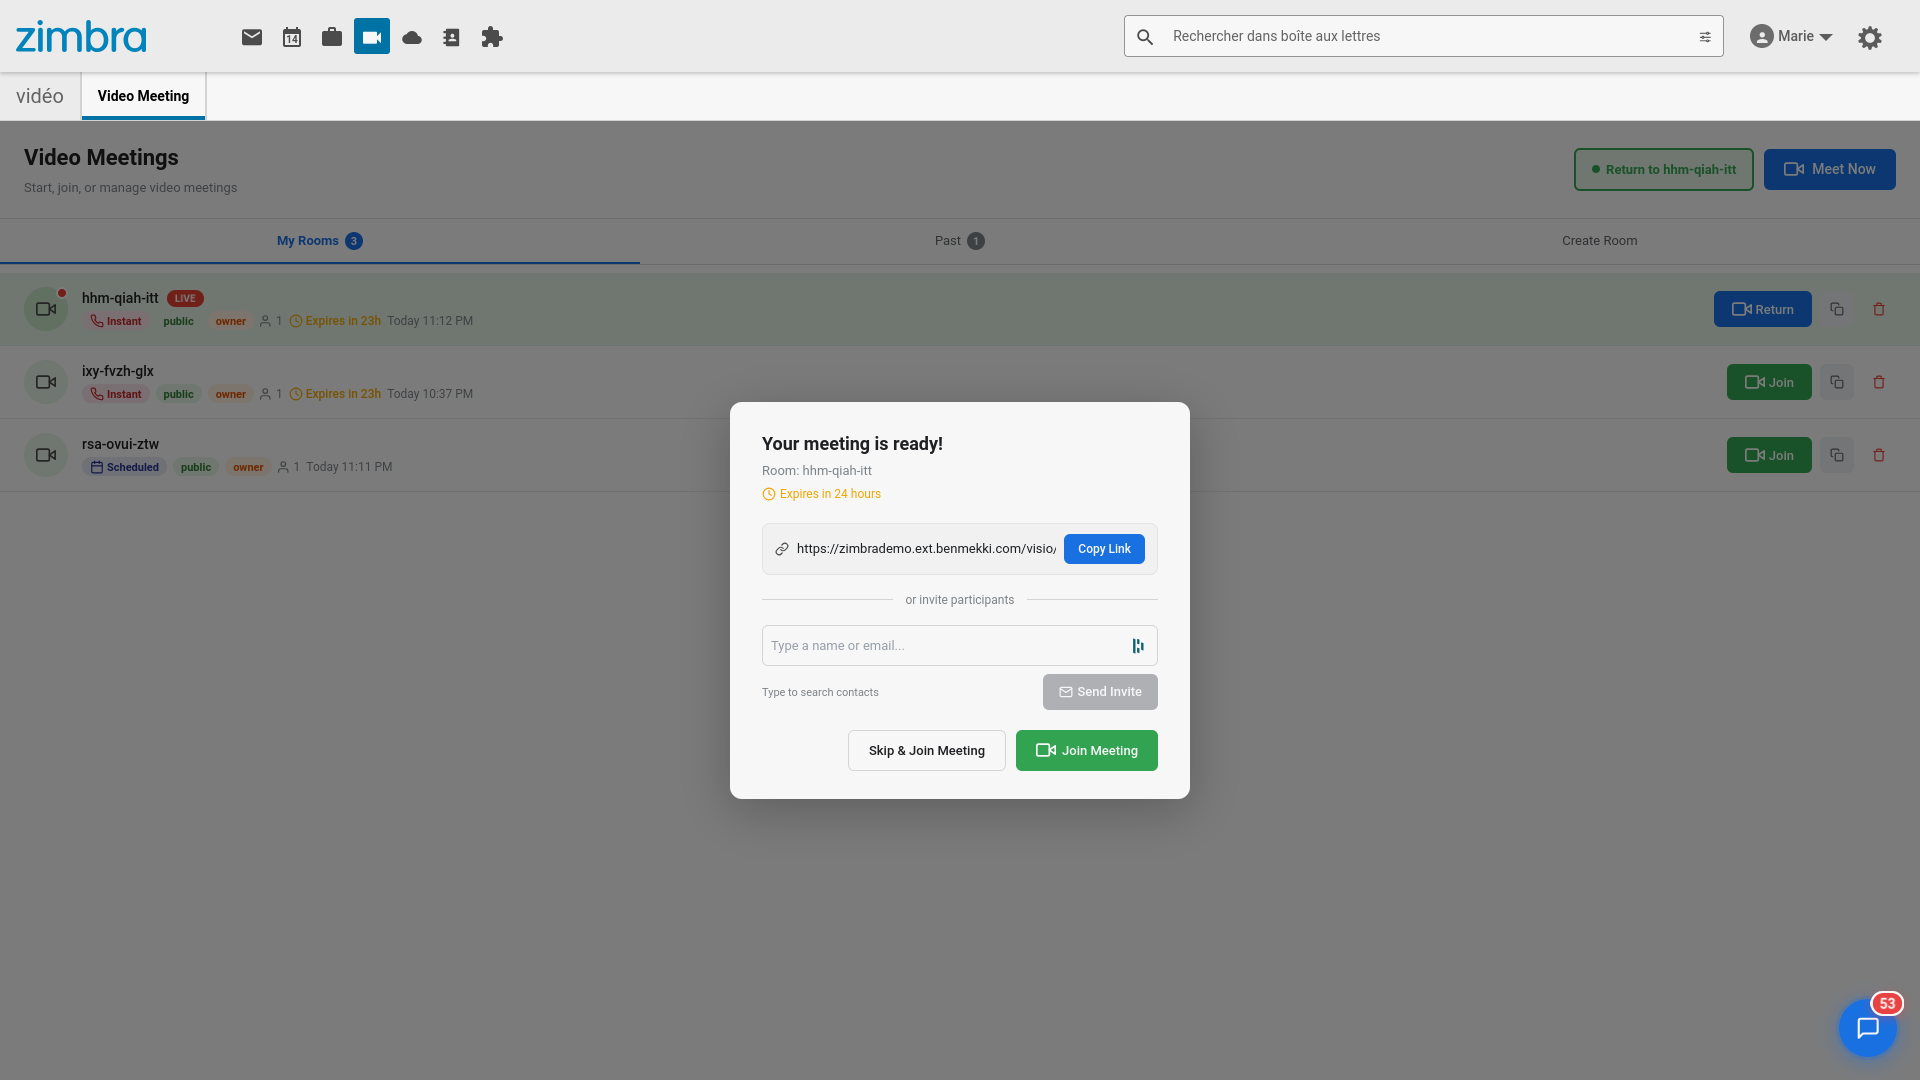The height and width of the screenshot is (1080, 1920).
Task: Open advanced search filters icon
Action: pyautogui.click(x=1704, y=36)
